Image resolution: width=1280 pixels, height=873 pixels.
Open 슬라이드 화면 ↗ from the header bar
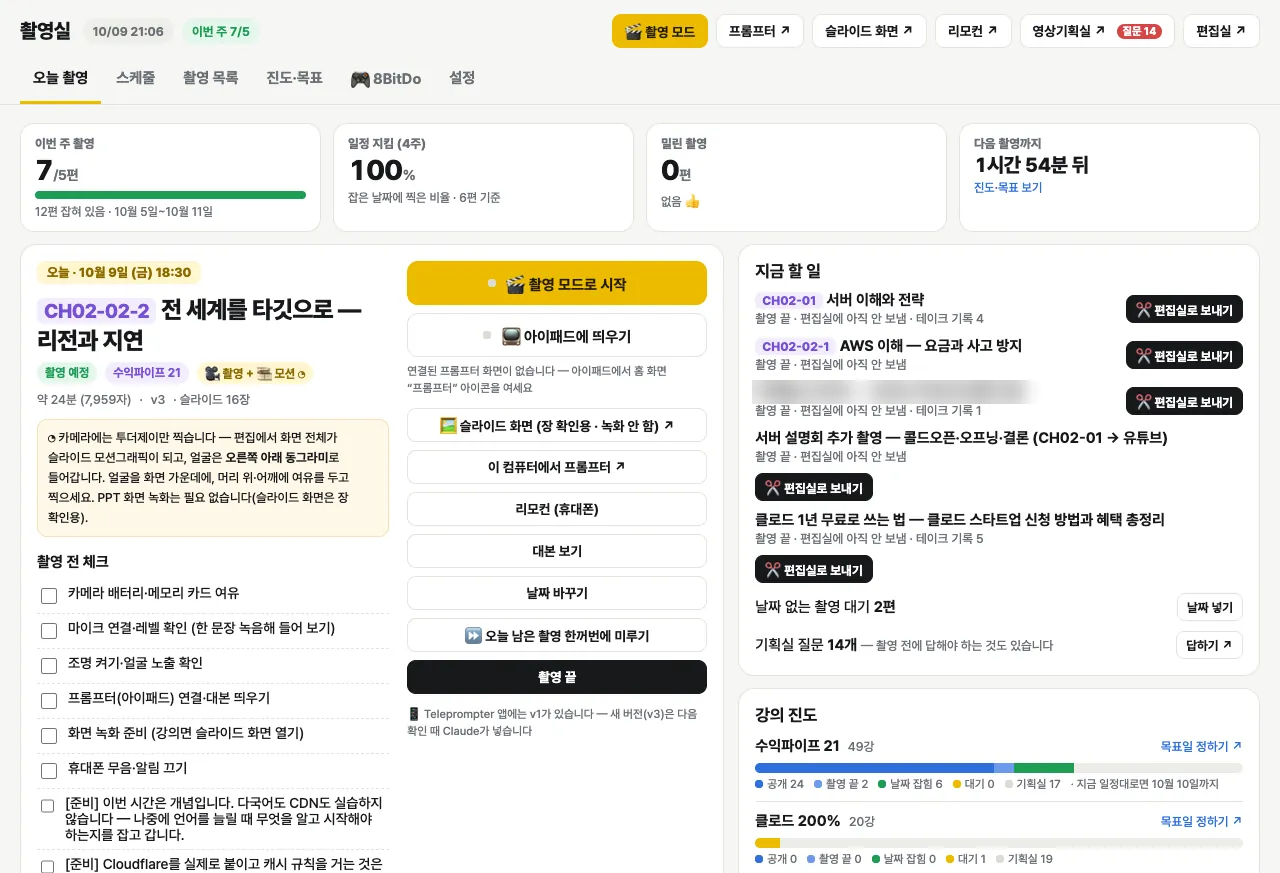click(869, 31)
